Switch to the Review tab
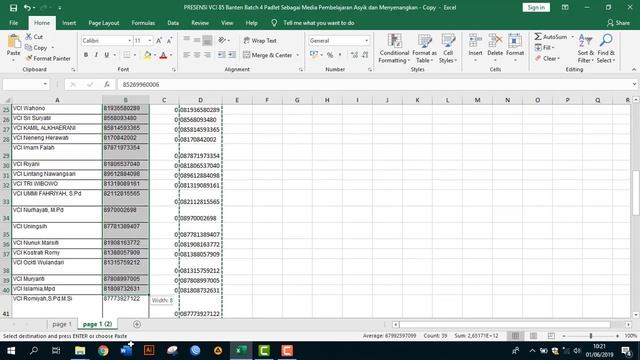Viewport: 640px width, 360px height. (x=200, y=23)
